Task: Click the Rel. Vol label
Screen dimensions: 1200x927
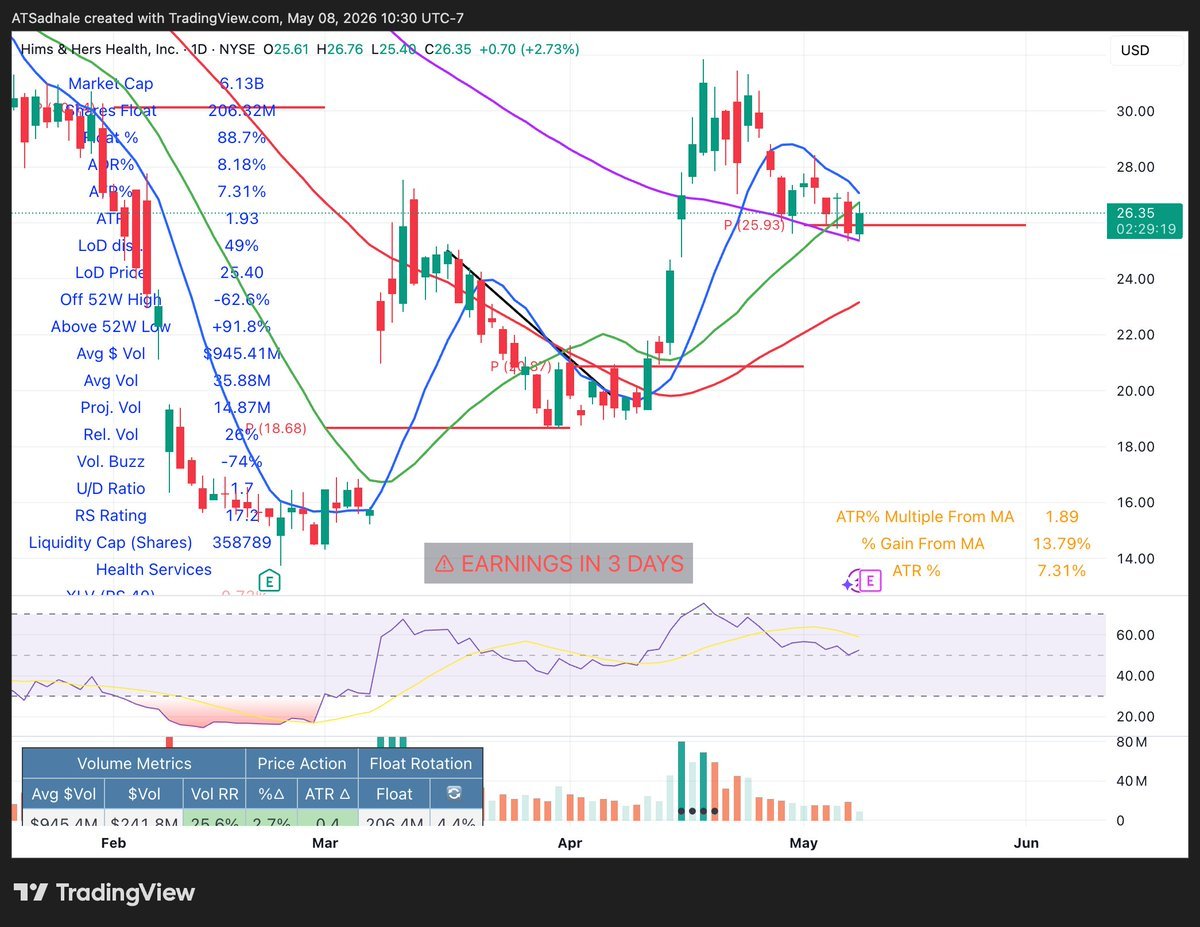Action: [x=111, y=435]
